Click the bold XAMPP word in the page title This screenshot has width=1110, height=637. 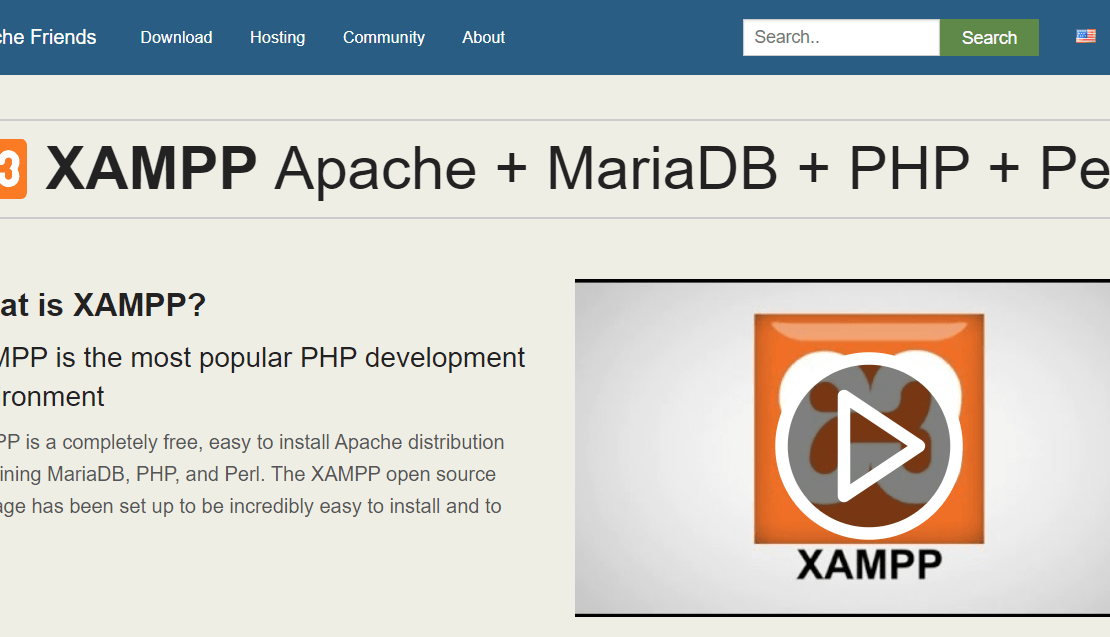(151, 168)
